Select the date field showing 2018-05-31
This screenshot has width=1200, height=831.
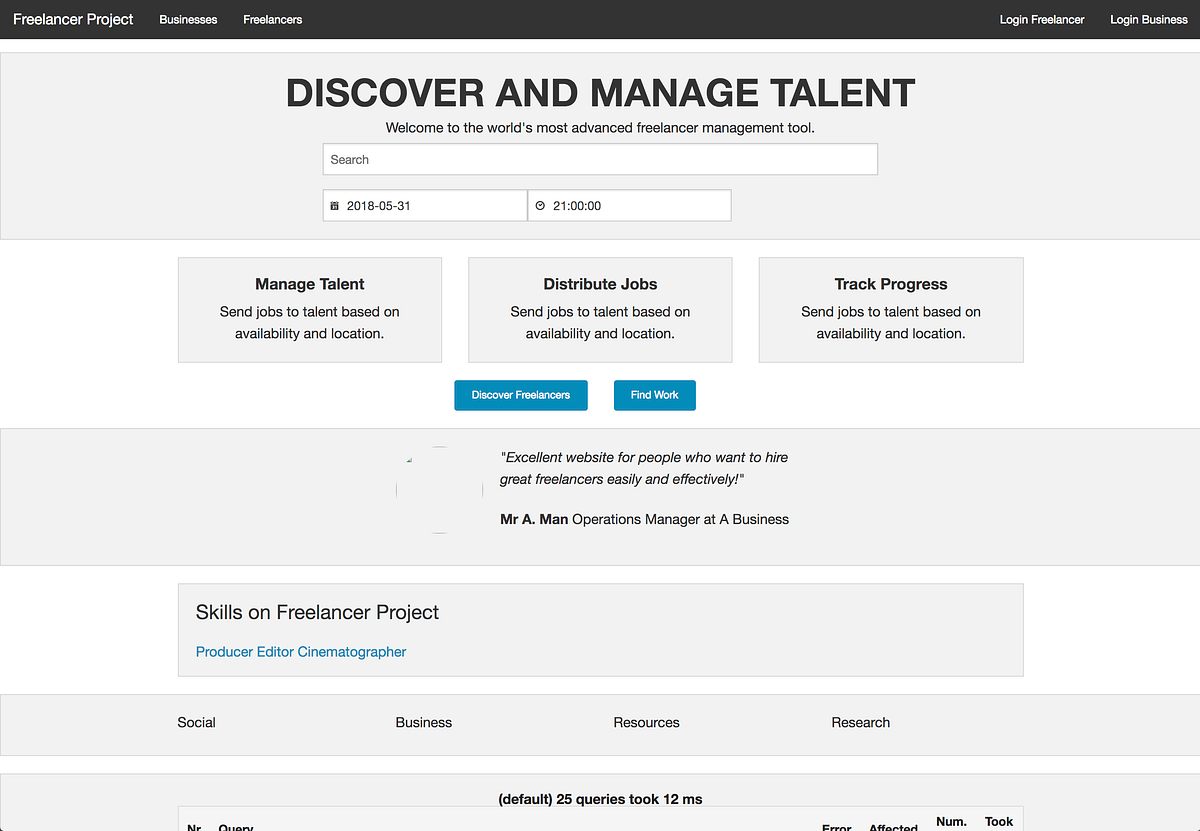click(425, 205)
